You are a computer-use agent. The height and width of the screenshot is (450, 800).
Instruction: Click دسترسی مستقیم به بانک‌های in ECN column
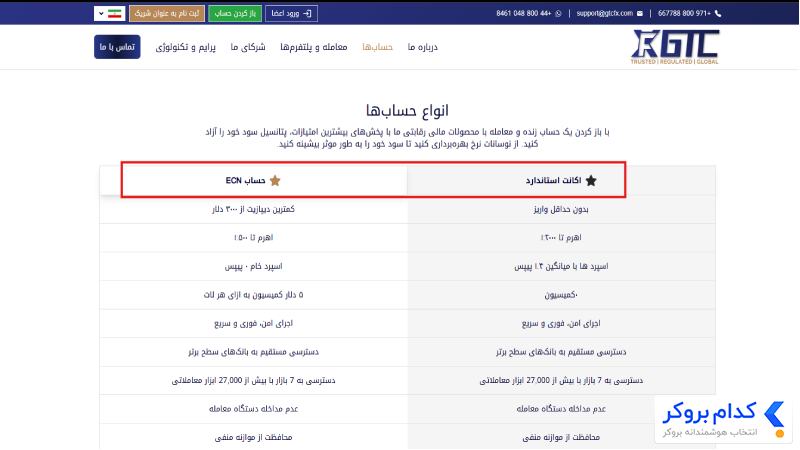coord(254,352)
